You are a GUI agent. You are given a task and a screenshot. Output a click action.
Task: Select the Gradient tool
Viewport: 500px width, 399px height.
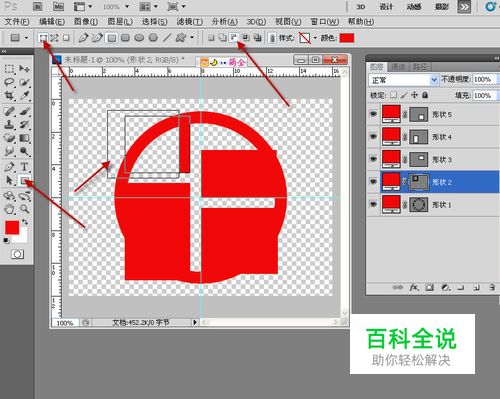point(24,138)
